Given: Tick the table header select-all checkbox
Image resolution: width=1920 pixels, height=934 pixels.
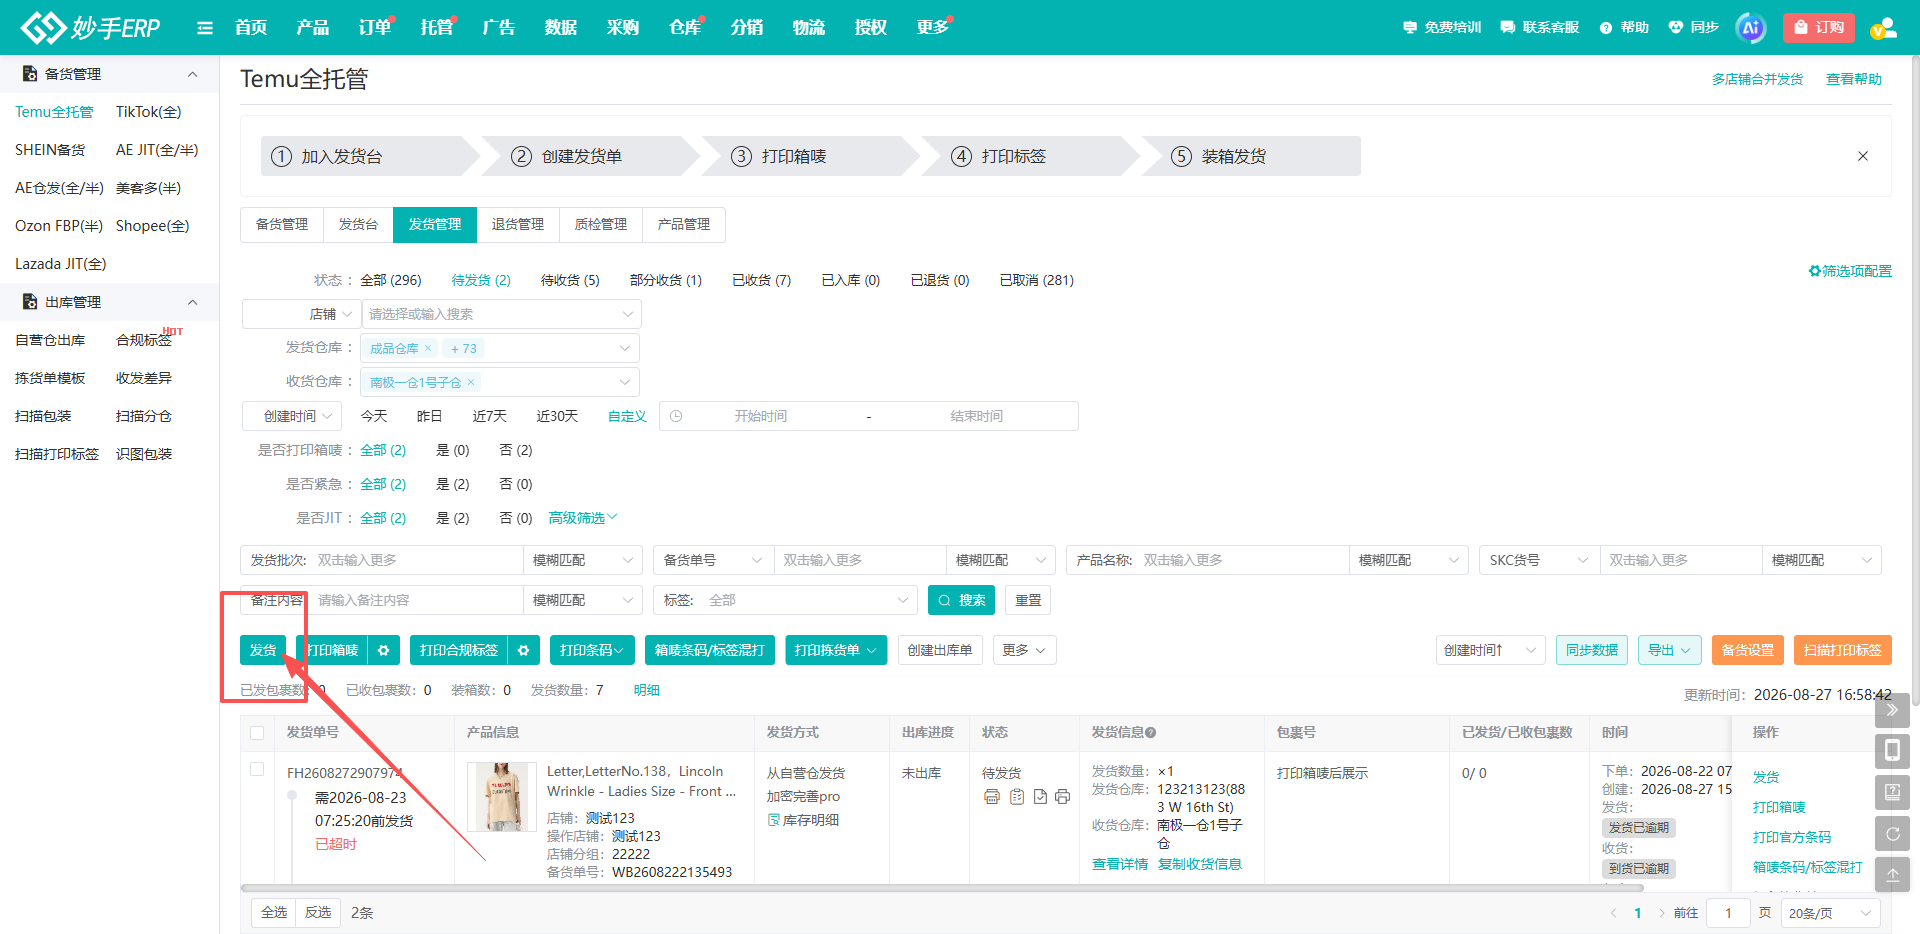Looking at the screenshot, I should [x=257, y=733].
